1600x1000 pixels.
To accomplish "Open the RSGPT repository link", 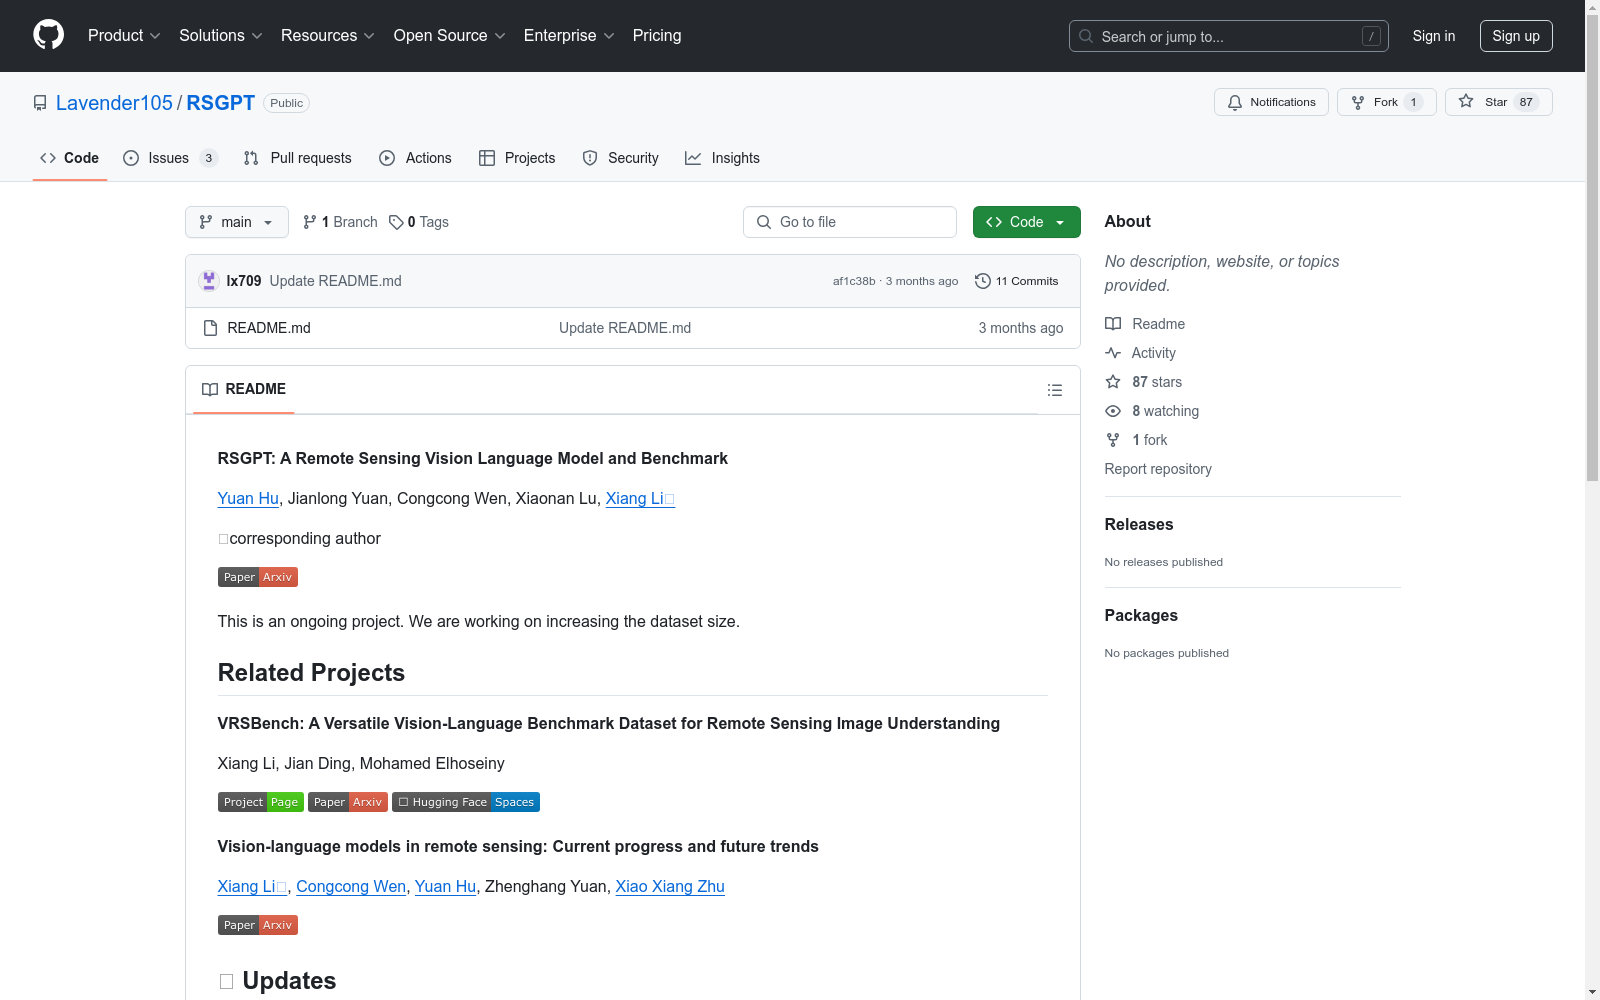I will (221, 103).
